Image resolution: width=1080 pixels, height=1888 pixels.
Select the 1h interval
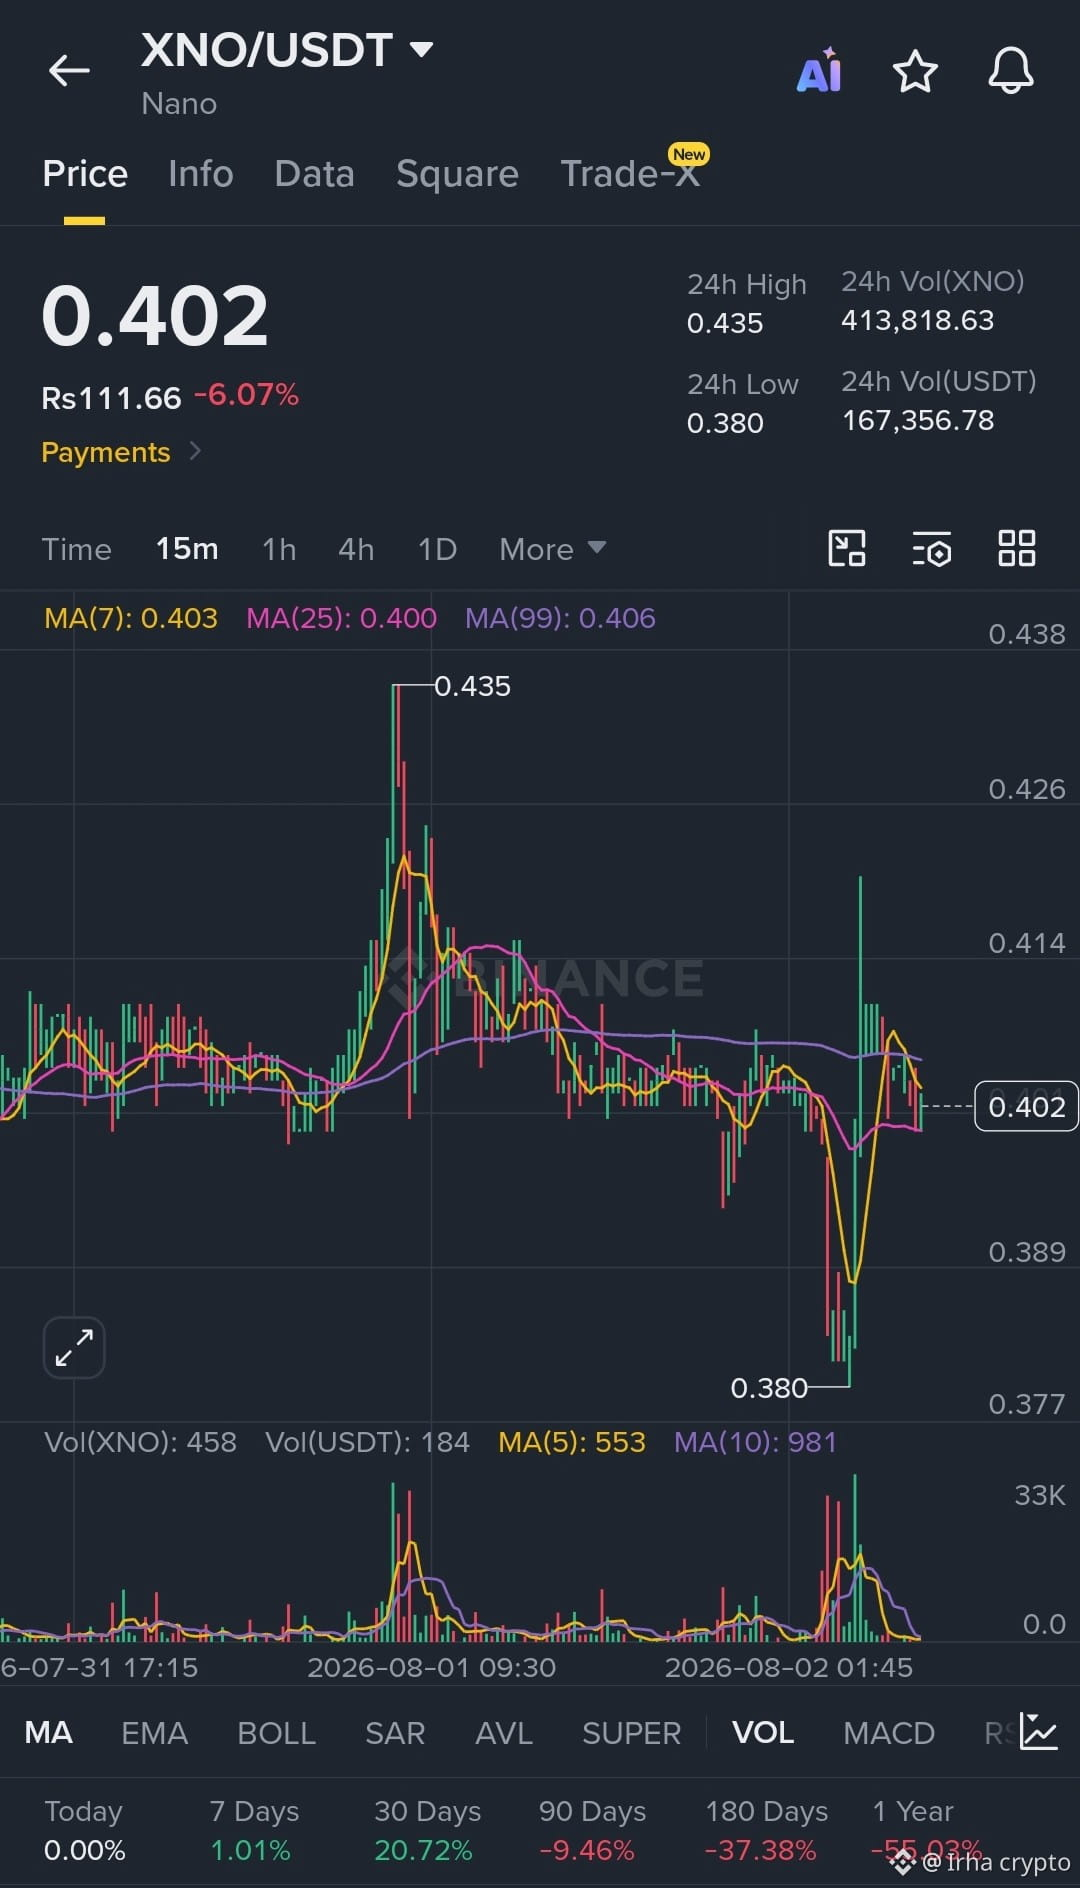click(279, 549)
